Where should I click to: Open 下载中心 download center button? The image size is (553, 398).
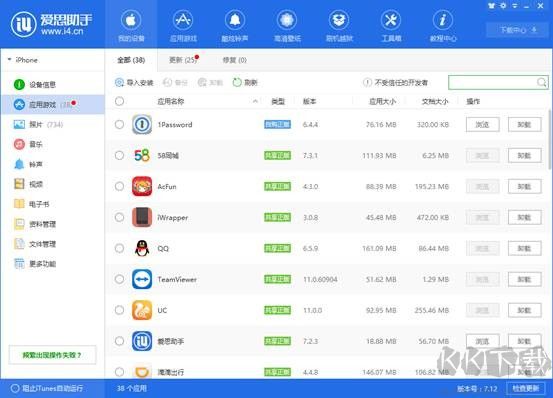pyautogui.click(x=517, y=30)
